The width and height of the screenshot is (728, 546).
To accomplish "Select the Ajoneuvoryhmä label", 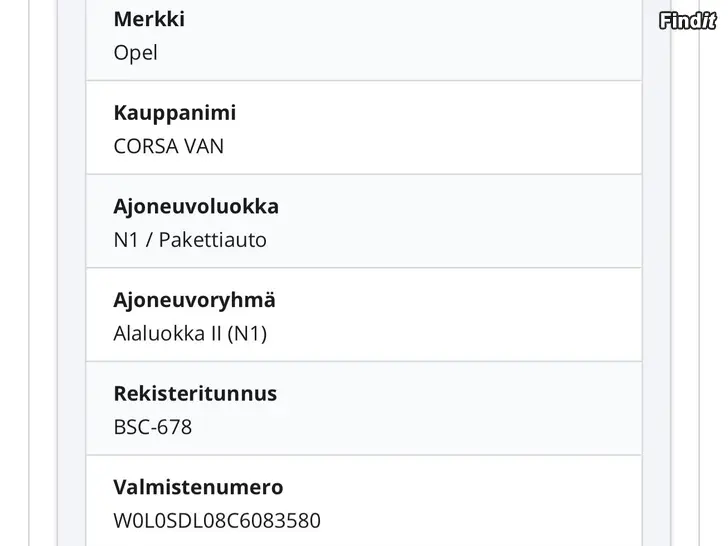I will (x=194, y=300).
